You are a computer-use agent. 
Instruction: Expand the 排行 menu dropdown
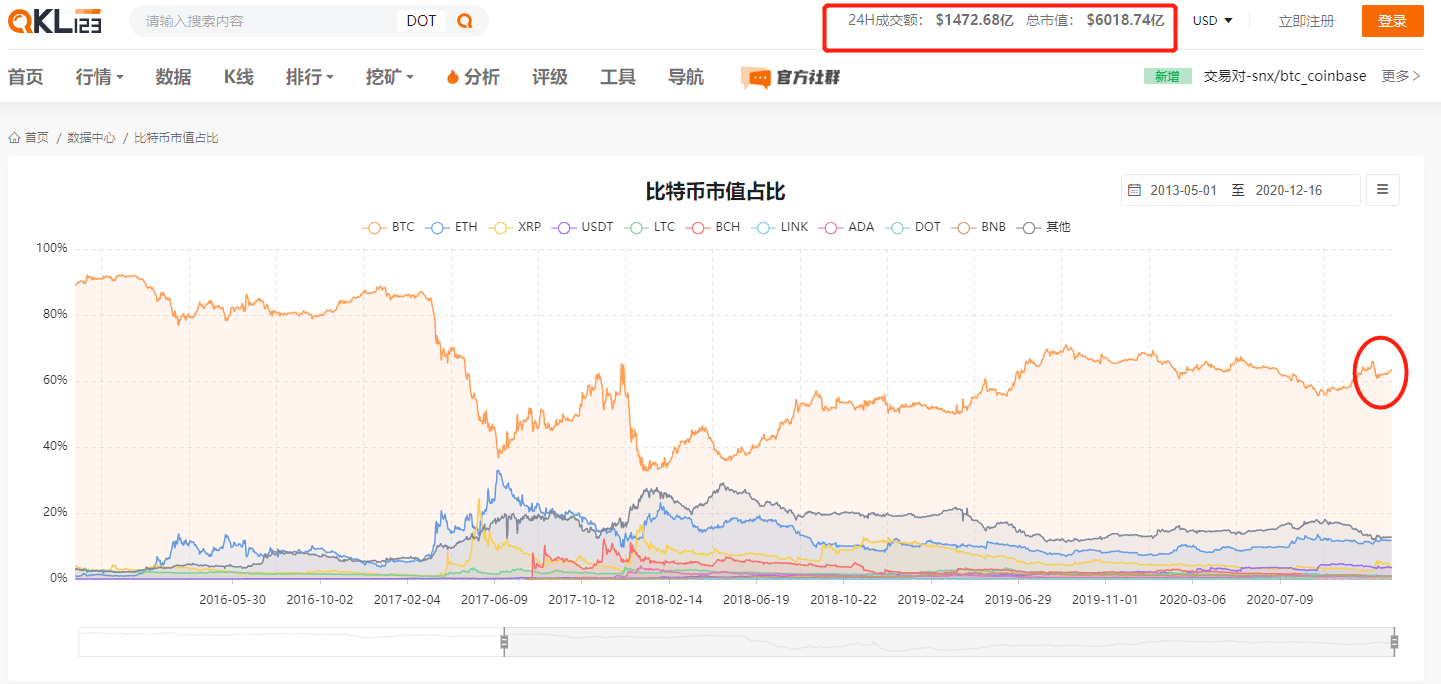click(x=309, y=77)
